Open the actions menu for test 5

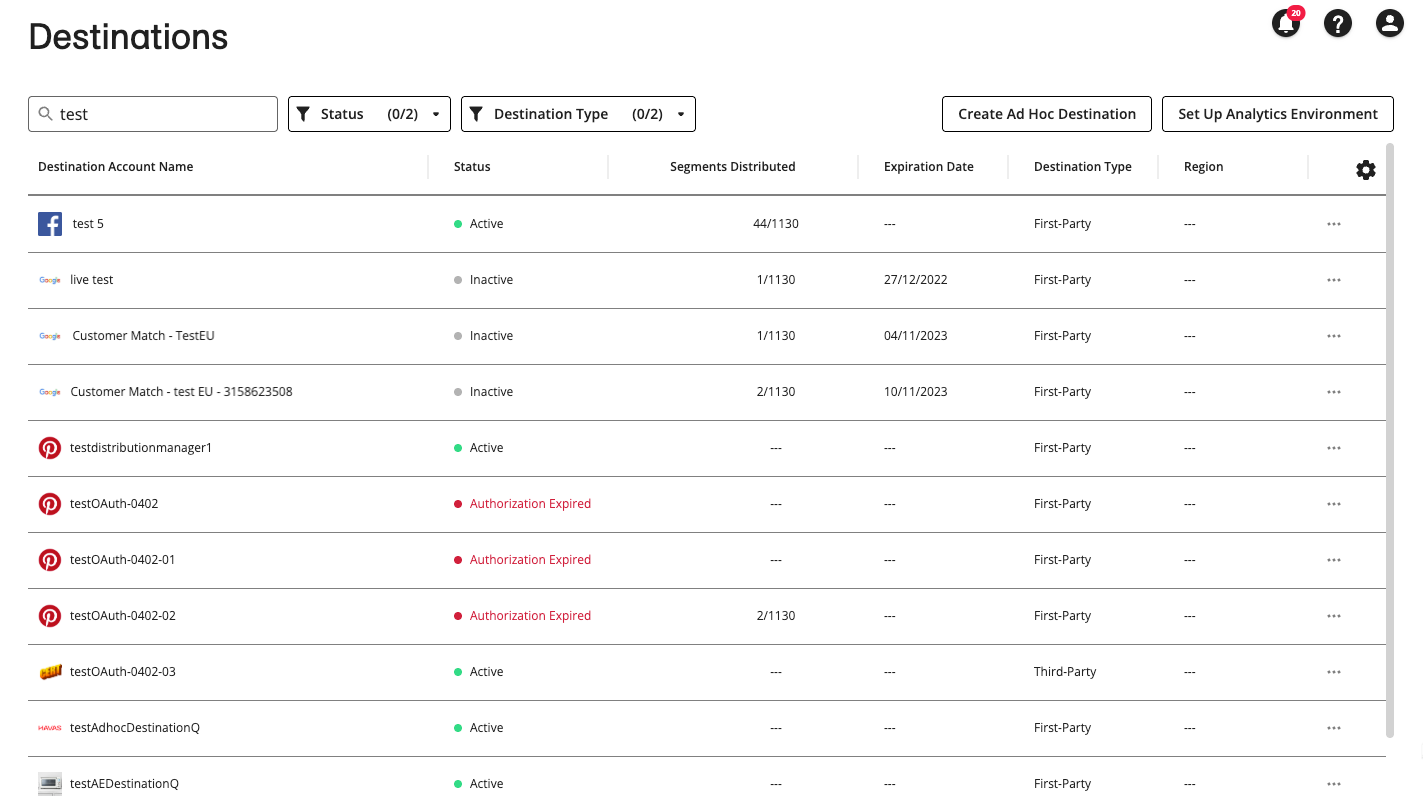1334,223
